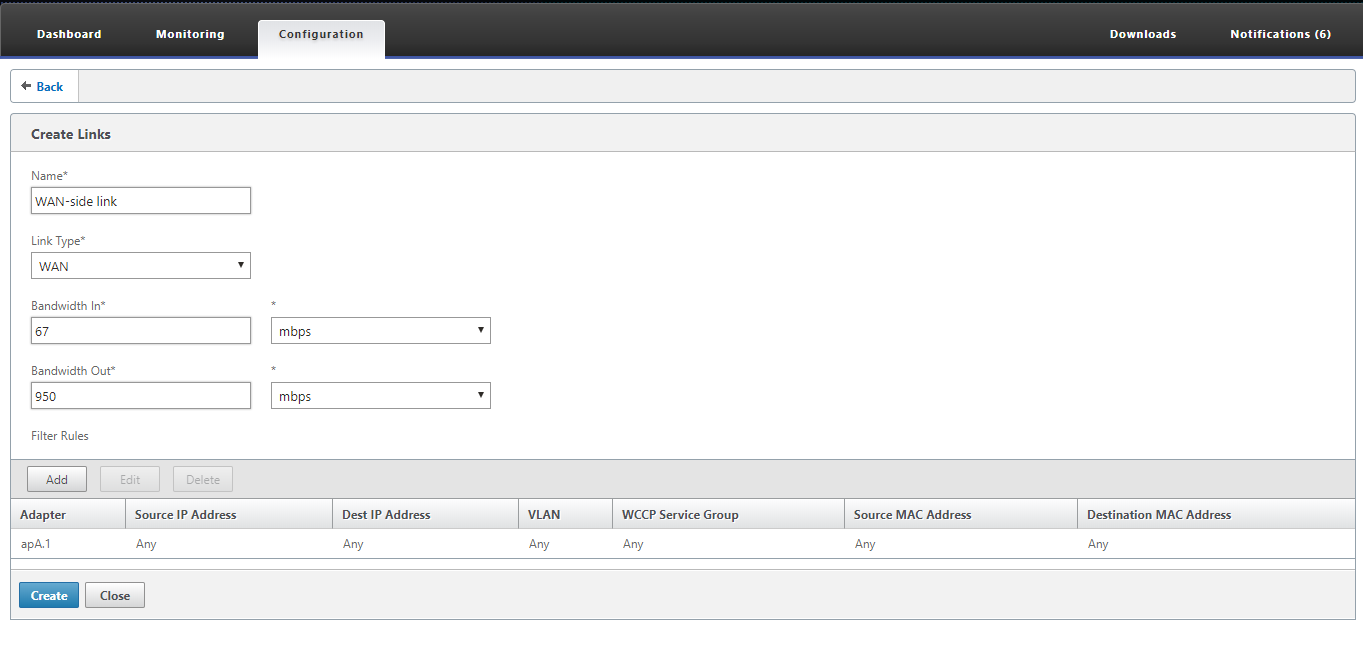The height and width of the screenshot is (669, 1363).
Task: Open the Downloads menu item
Action: pos(1143,34)
